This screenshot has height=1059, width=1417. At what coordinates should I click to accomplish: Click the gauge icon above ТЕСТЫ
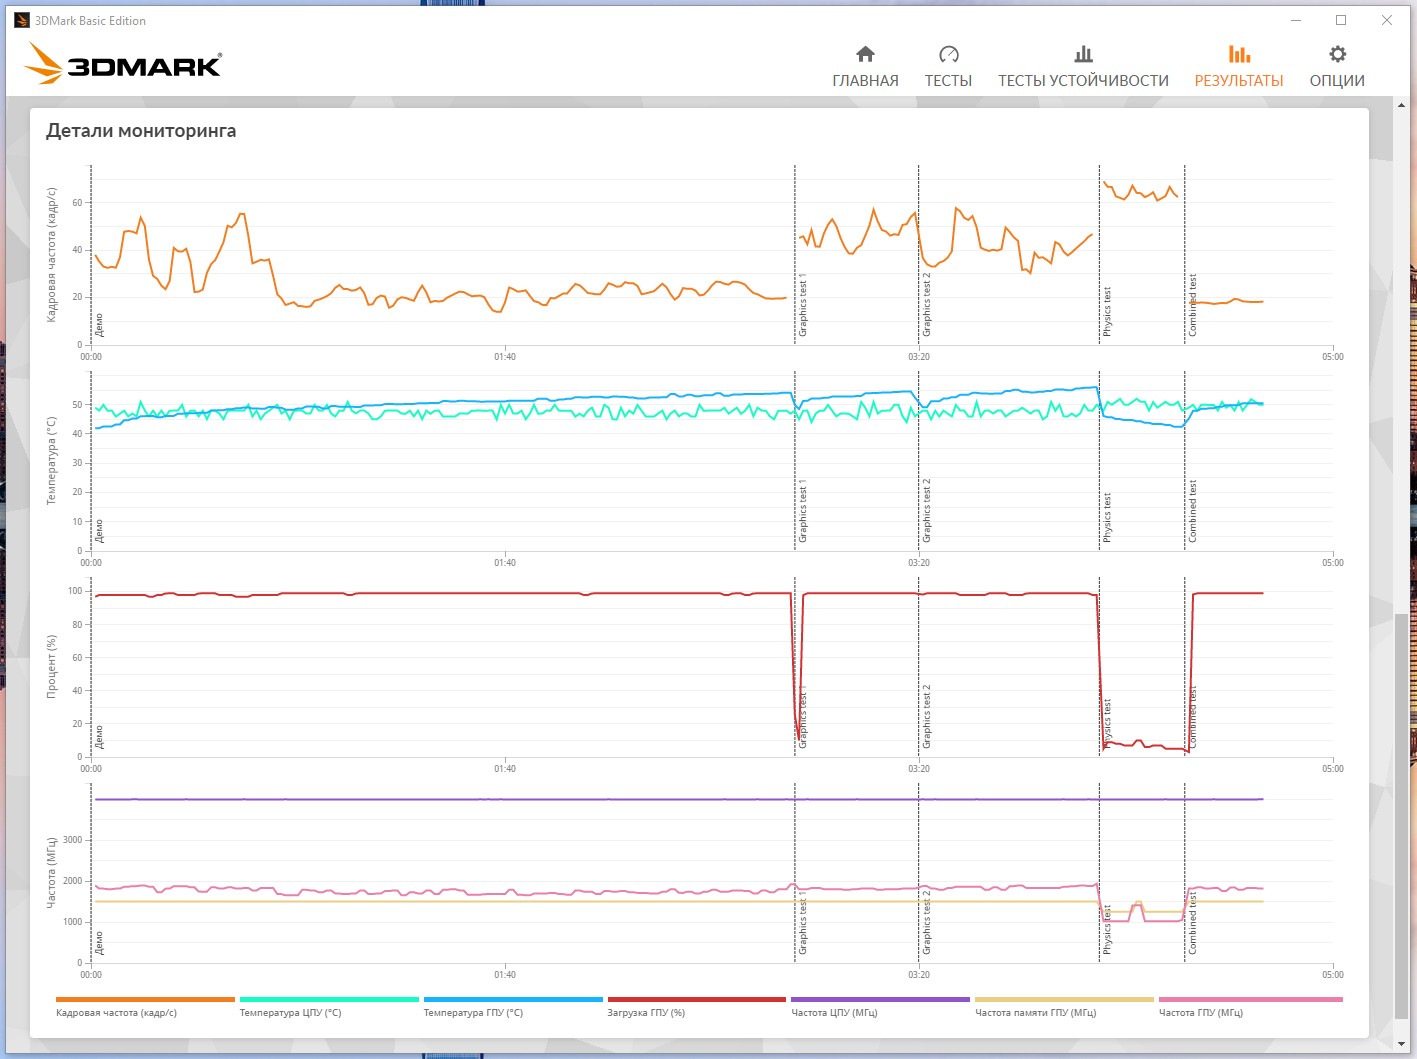tap(948, 54)
